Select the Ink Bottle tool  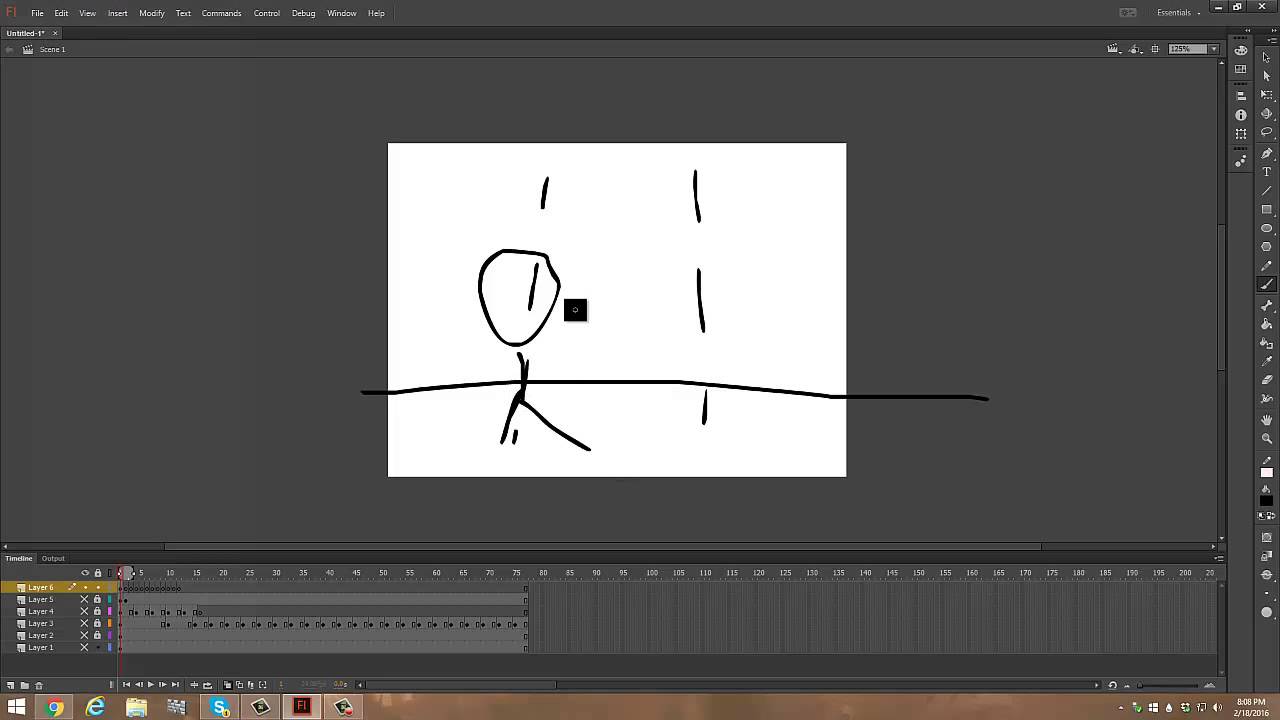coord(1266,343)
